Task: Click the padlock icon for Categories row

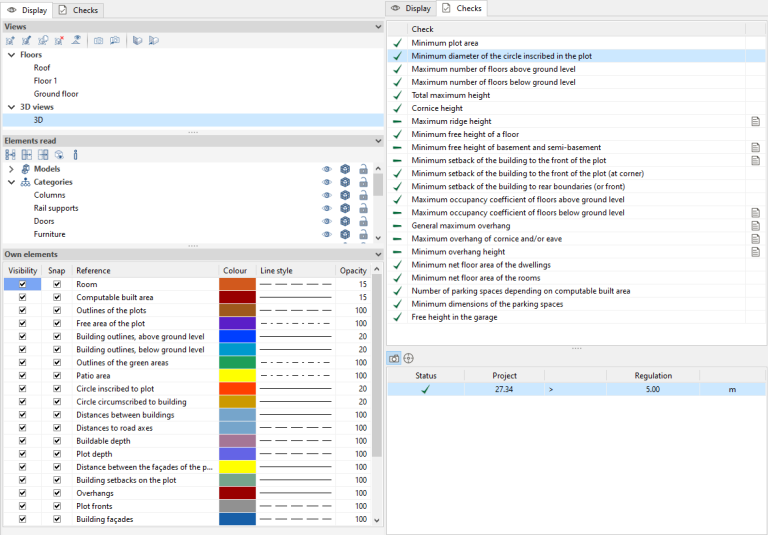Action: pos(363,182)
